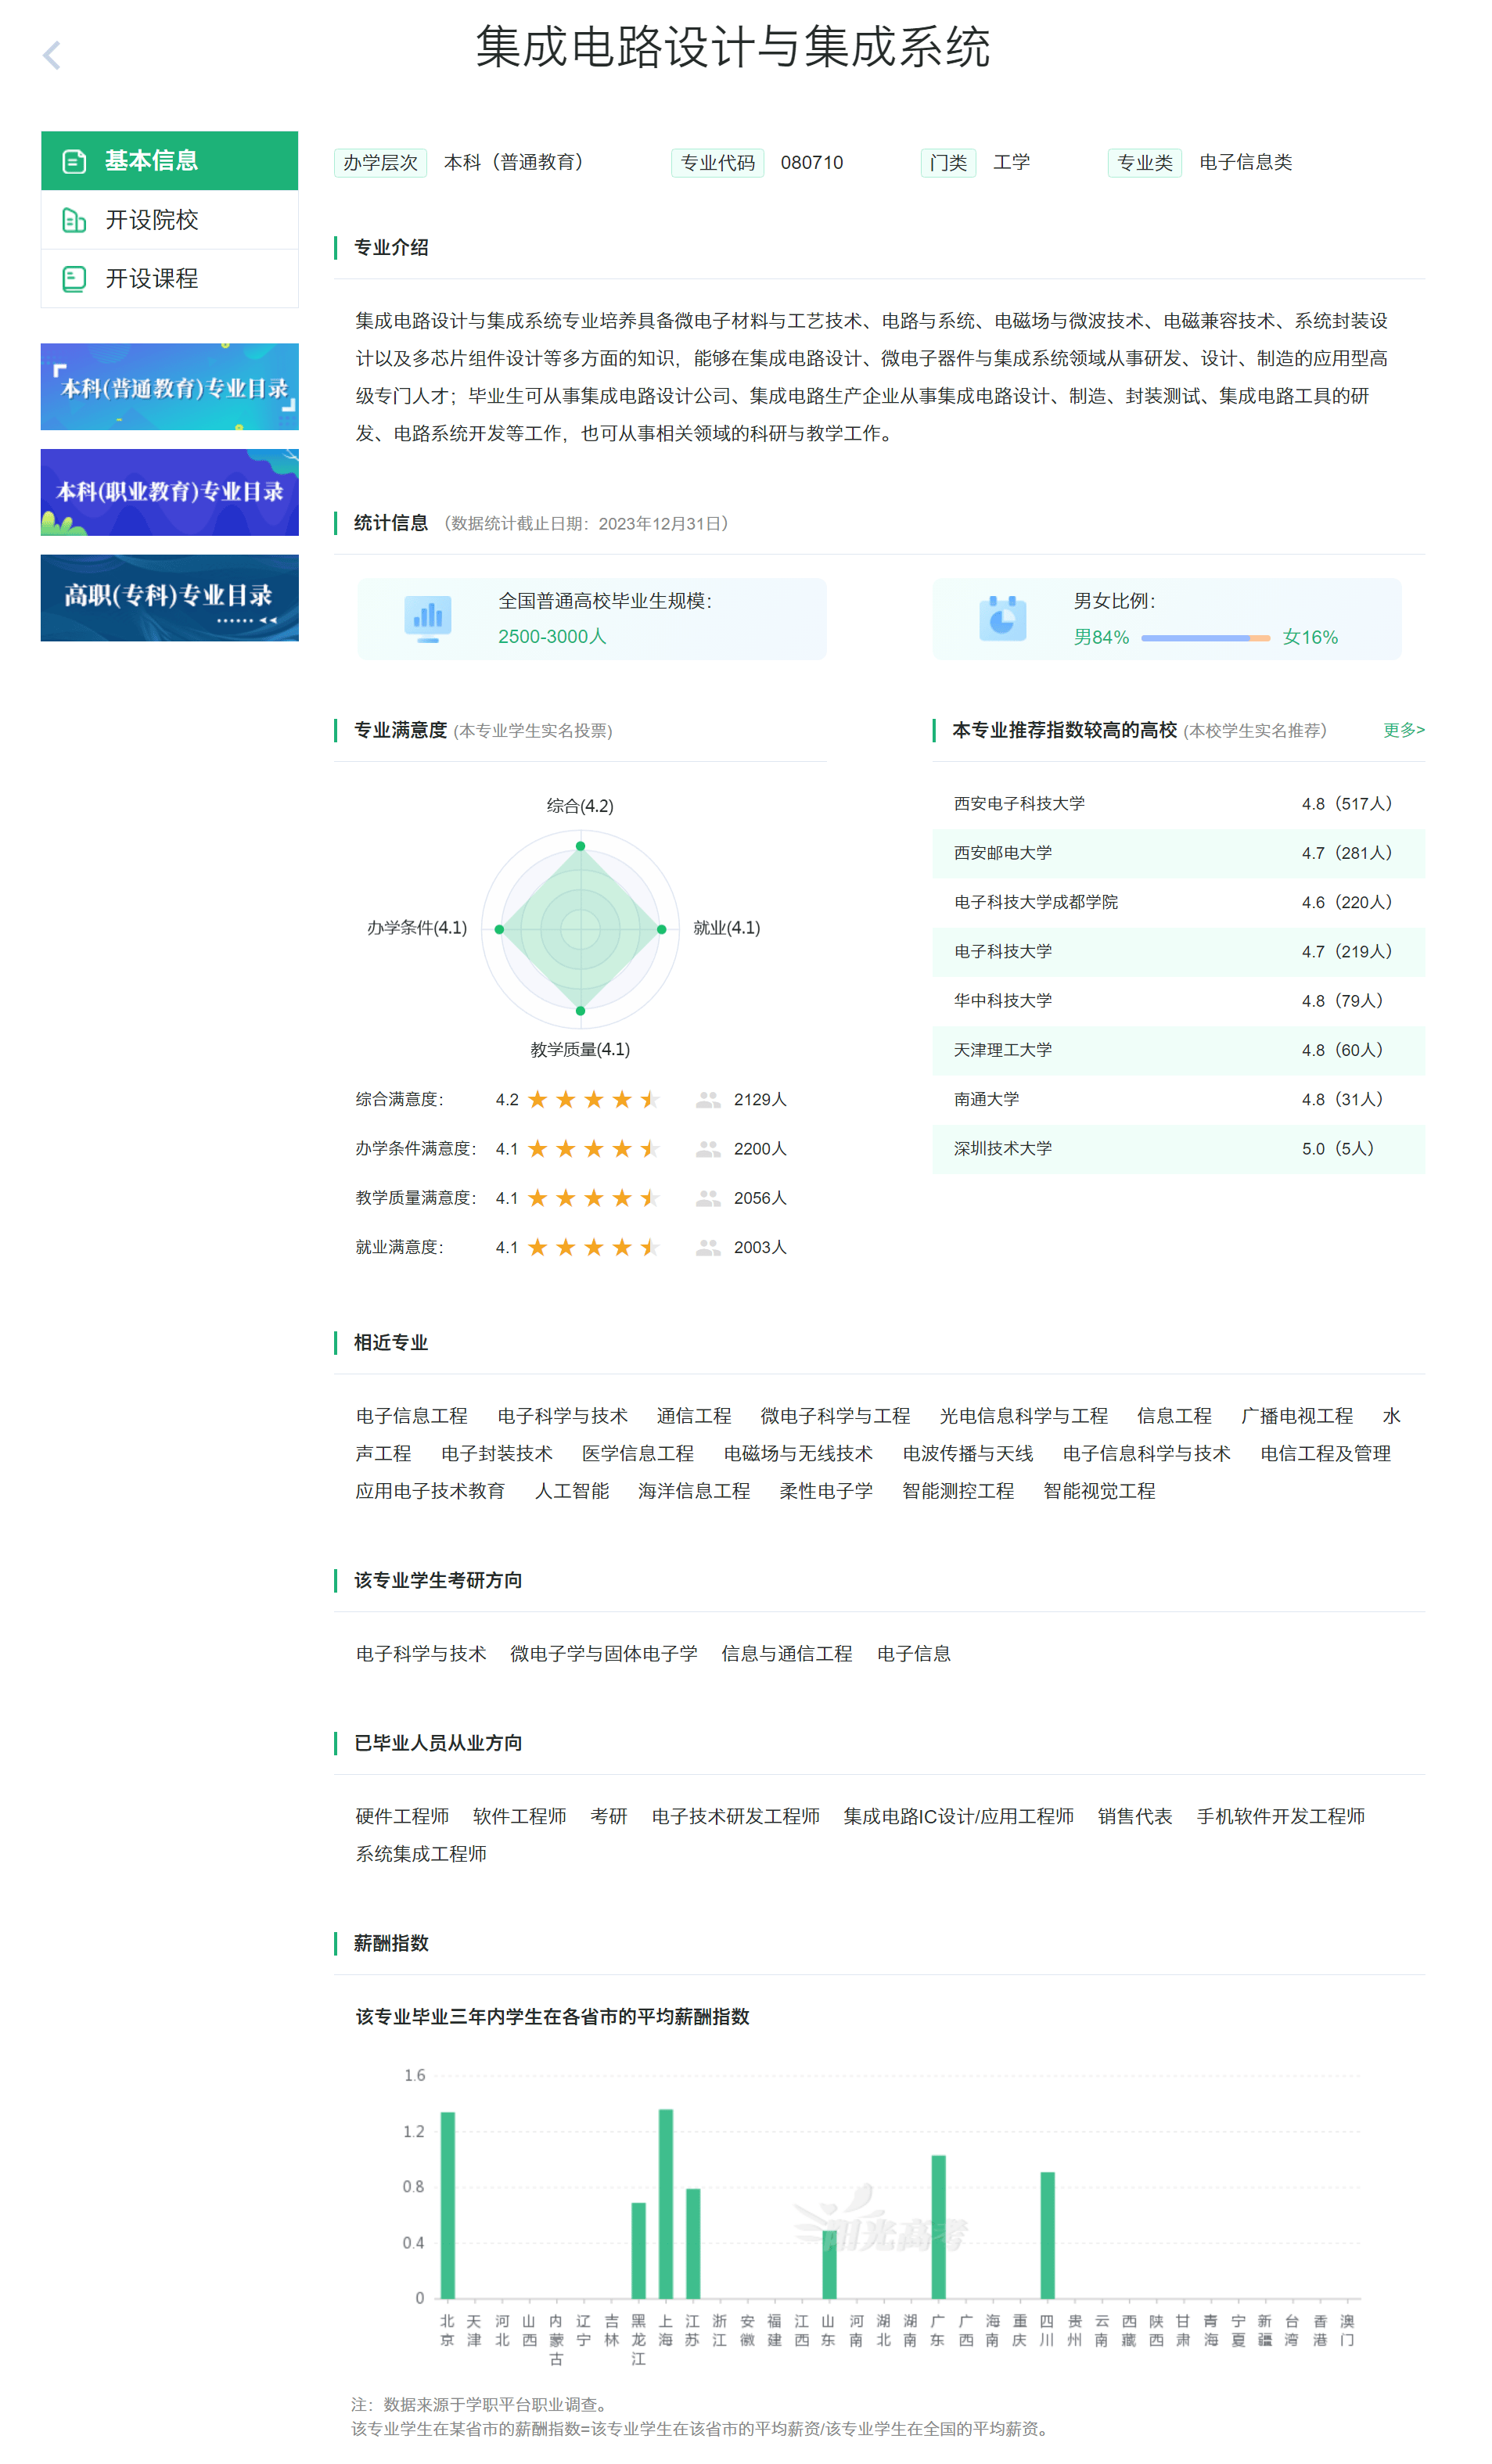Open related major 微电子科学与工程

click(835, 1416)
